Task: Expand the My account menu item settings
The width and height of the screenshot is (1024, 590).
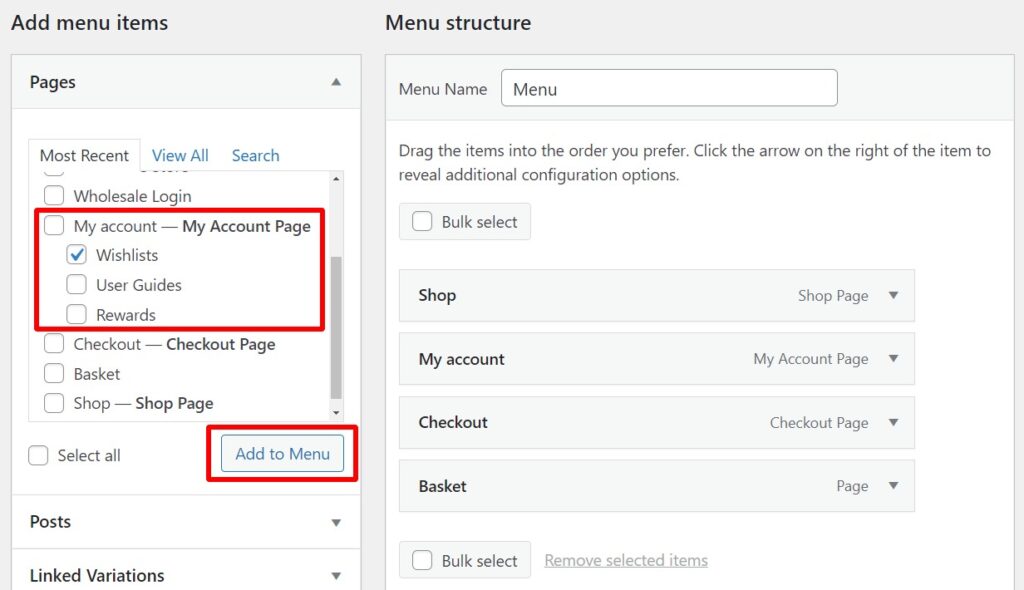Action: (x=893, y=359)
